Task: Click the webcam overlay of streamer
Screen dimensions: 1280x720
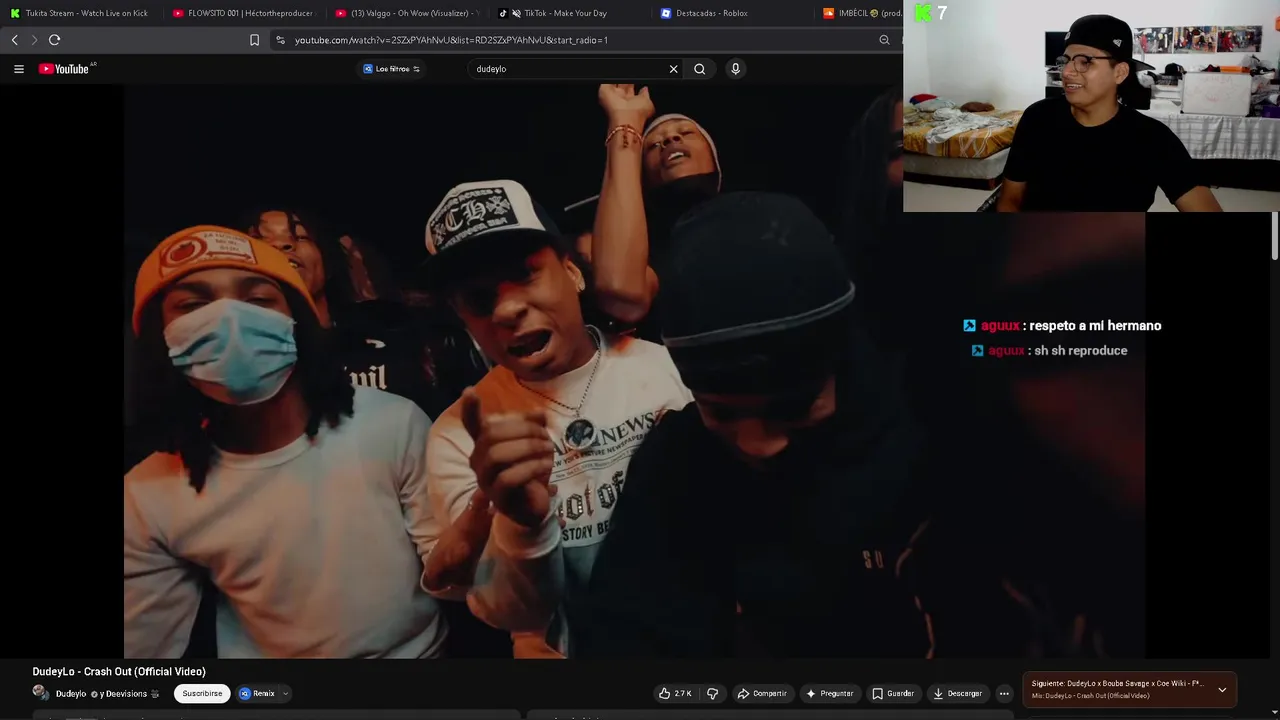Action: click(x=1091, y=106)
